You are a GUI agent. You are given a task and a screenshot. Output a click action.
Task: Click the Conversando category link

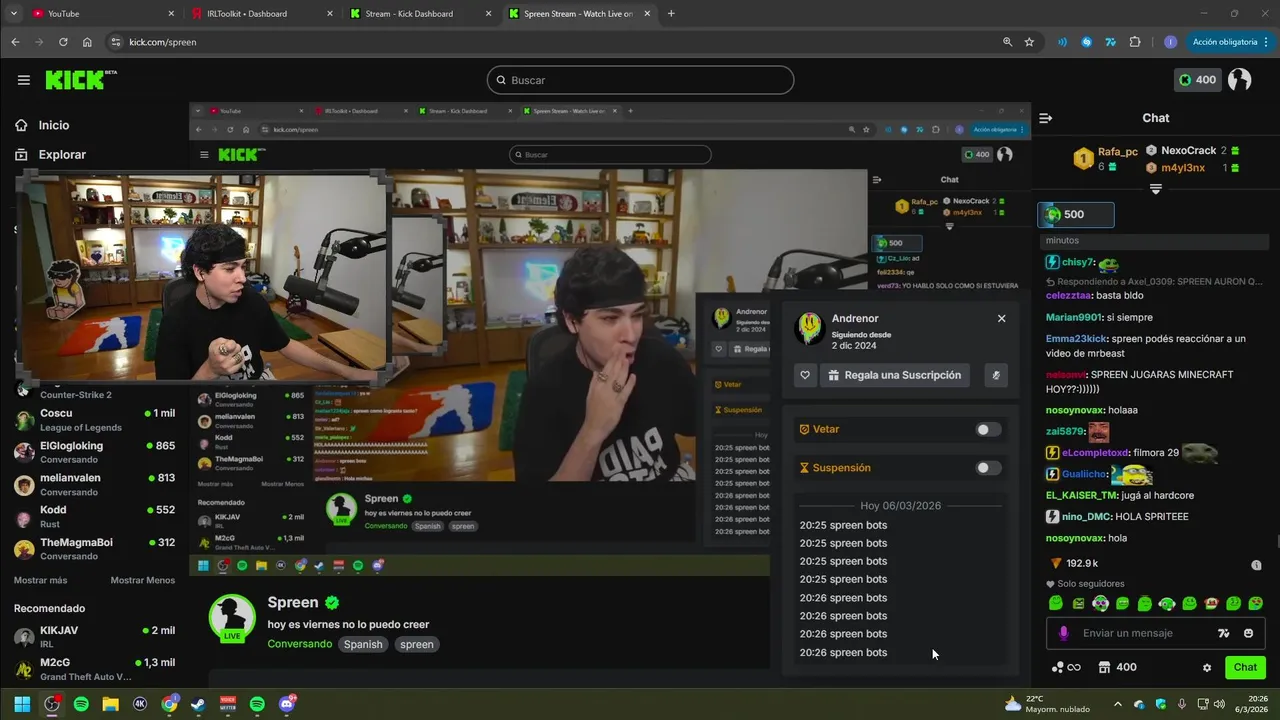click(299, 644)
